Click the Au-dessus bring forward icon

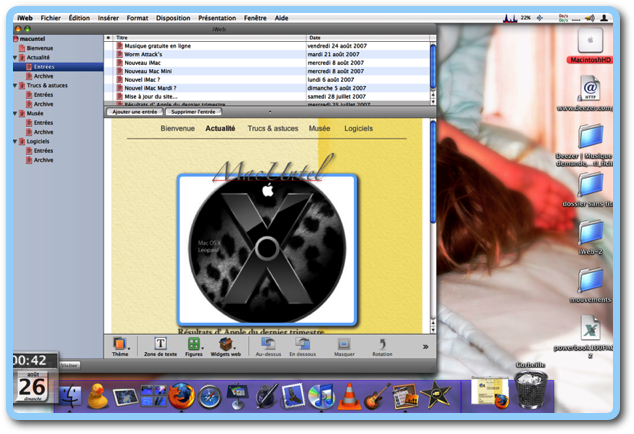pos(268,344)
